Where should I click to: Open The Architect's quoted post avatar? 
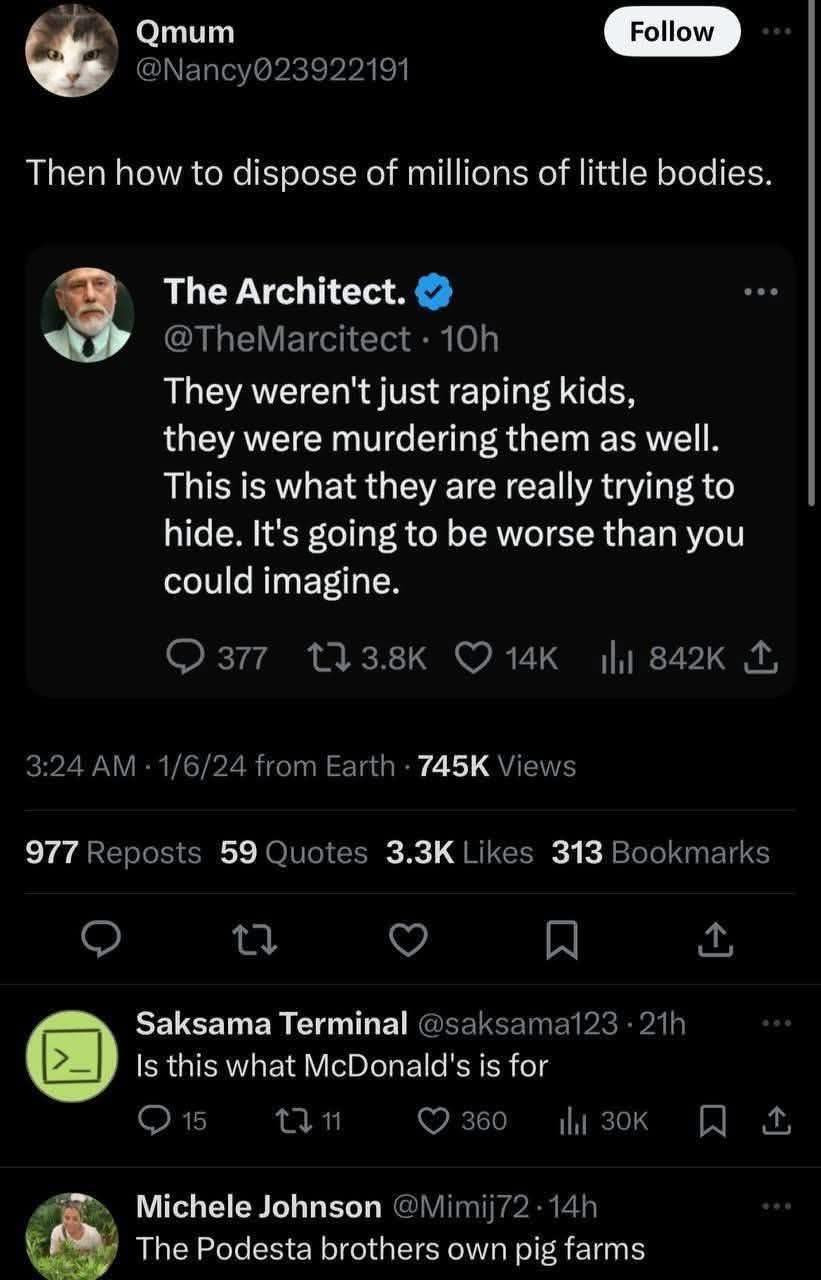88,315
